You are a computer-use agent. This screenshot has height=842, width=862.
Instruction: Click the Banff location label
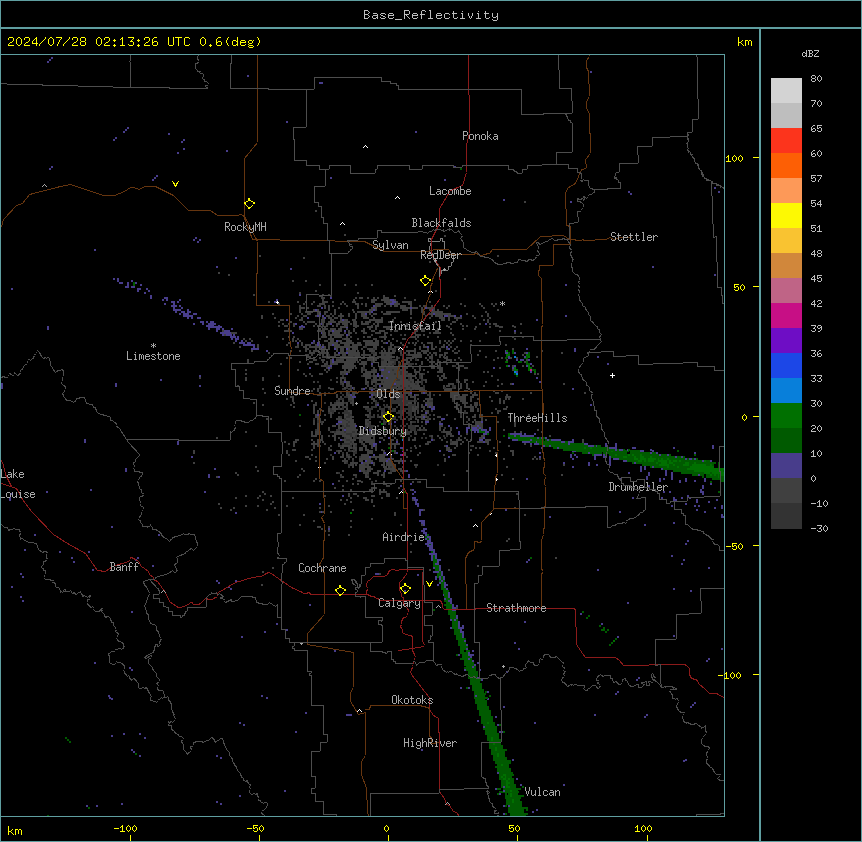pyautogui.click(x=124, y=567)
